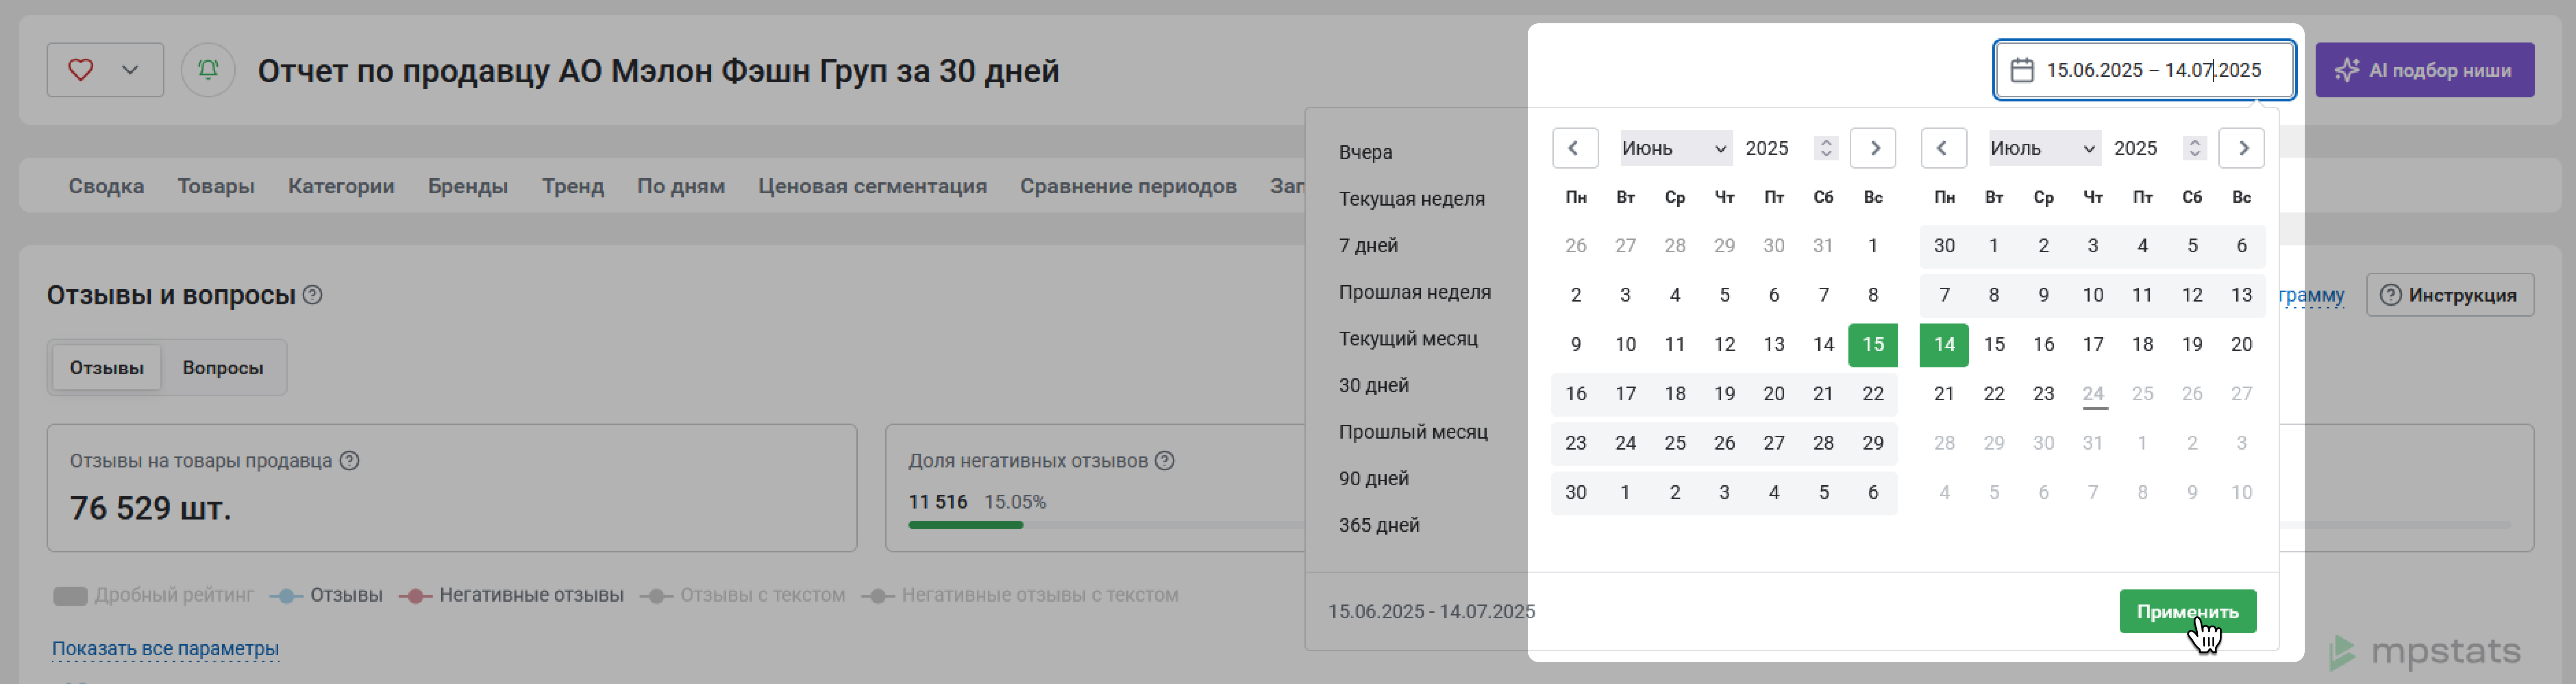Viewport: 2576px width, 684px height.
Task: Switch to the Категории tab
Action: point(341,186)
